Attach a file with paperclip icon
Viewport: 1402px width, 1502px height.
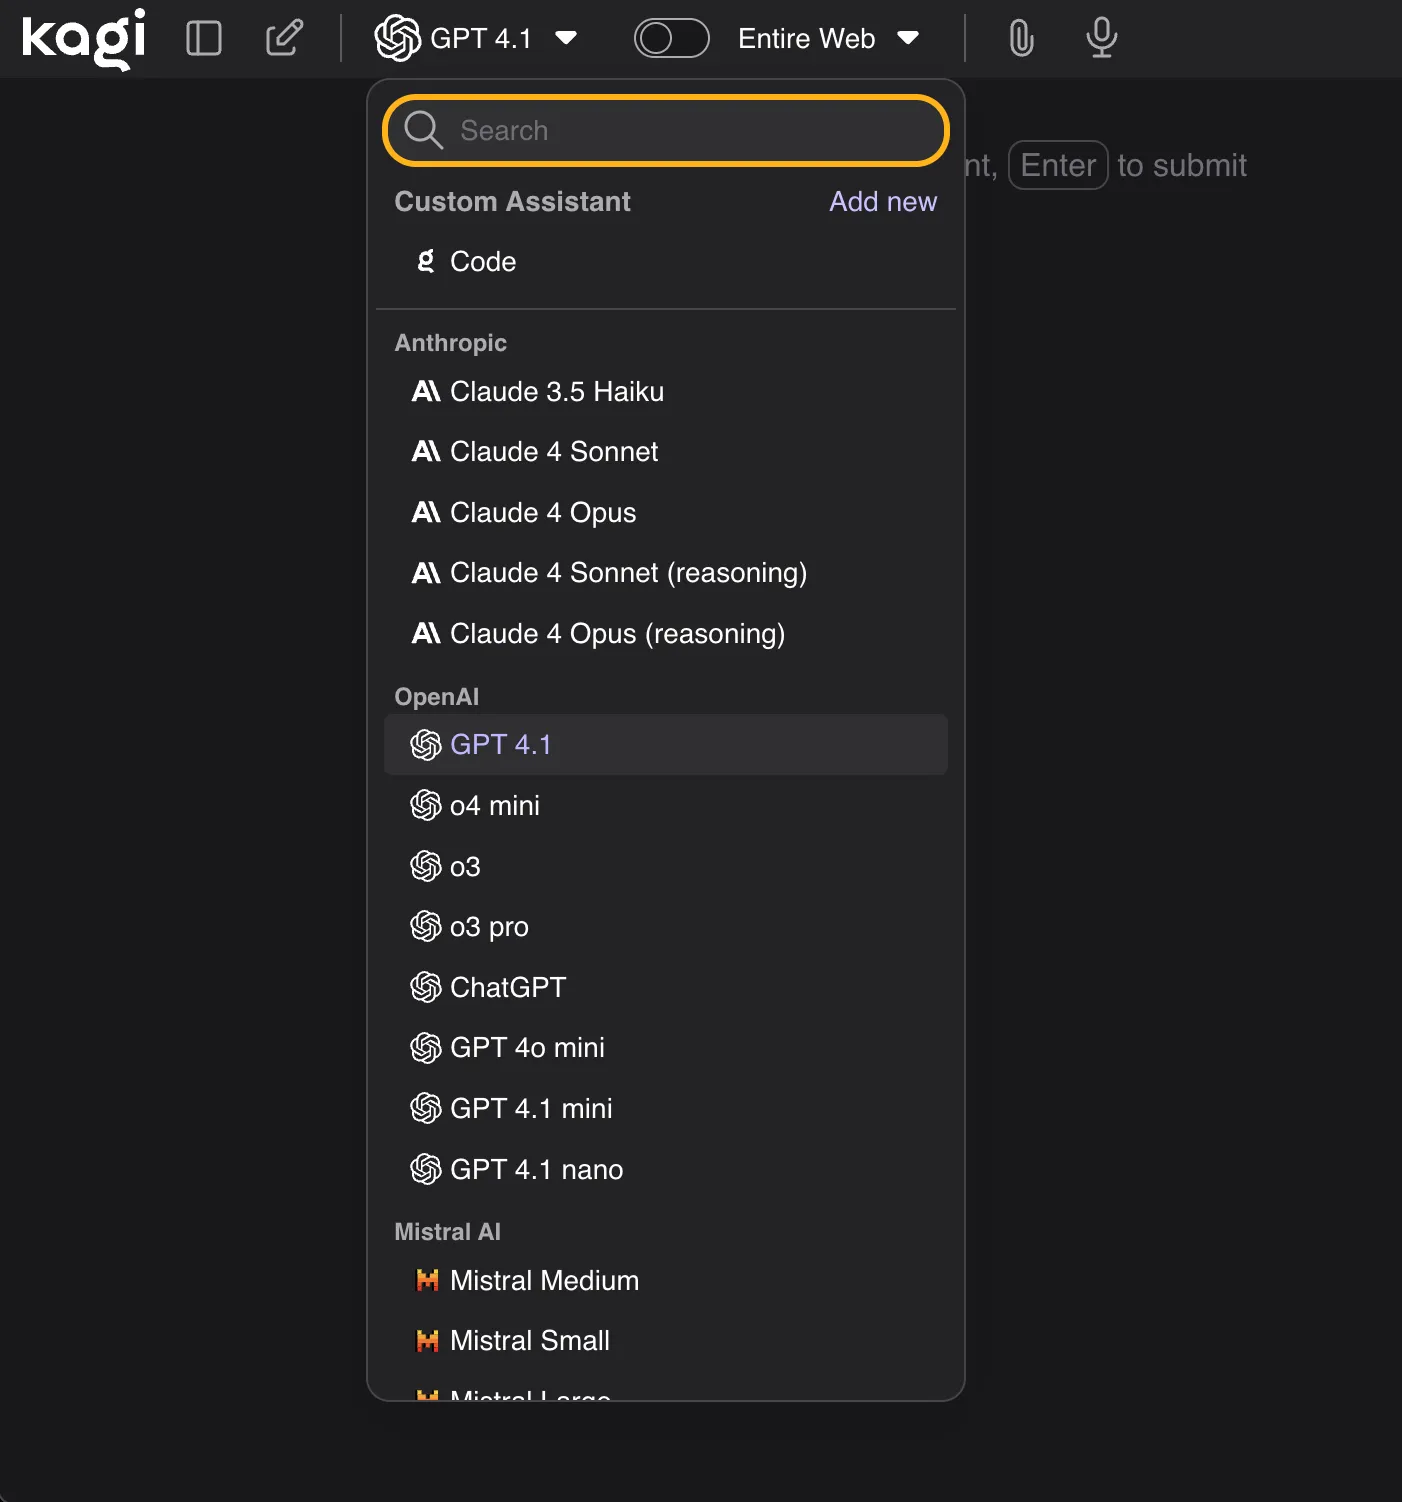tap(1021, 38)
